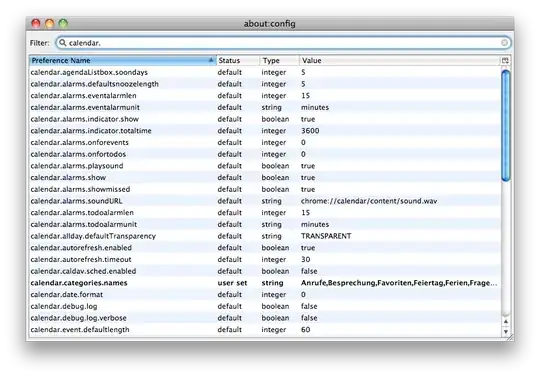Select calendar.alarms.indicator.totaltime preference
The height and width of the screenshot is (377, 540).
(265, 131)
